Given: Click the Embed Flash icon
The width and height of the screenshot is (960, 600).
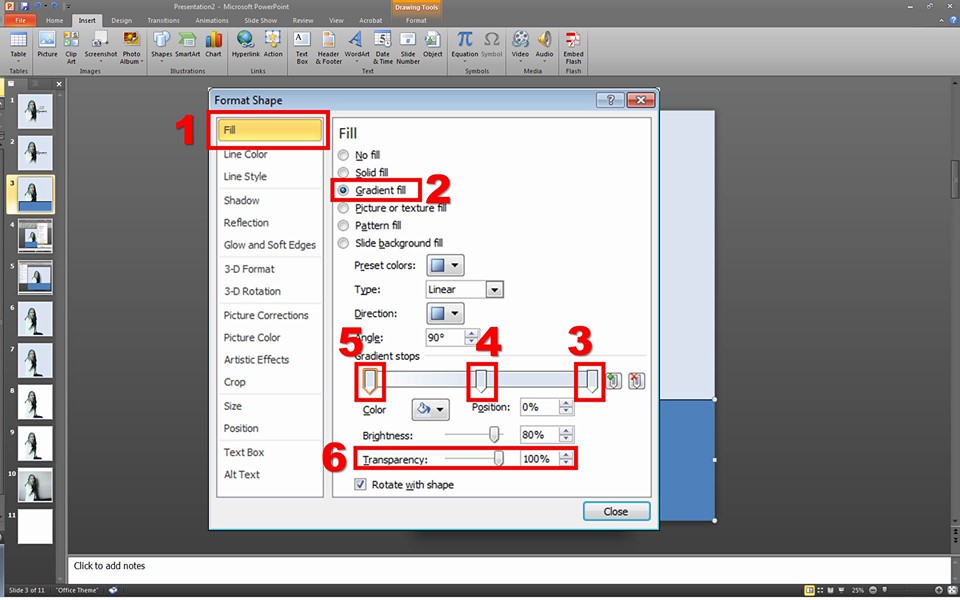Looking at the screenshot, I should click(x=573, y=44).
